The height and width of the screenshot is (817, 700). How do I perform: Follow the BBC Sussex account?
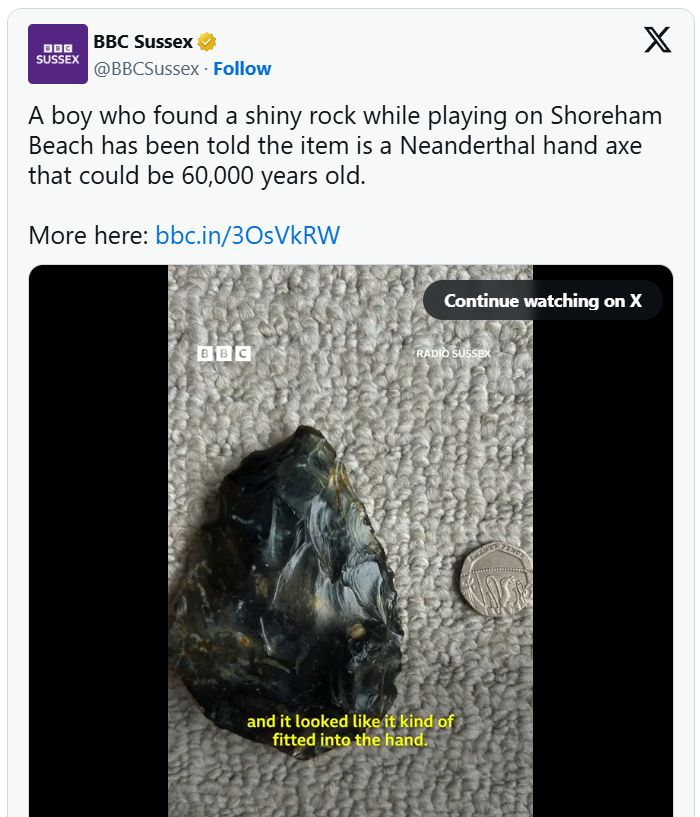pyautogui.click(x=242, y=69)
